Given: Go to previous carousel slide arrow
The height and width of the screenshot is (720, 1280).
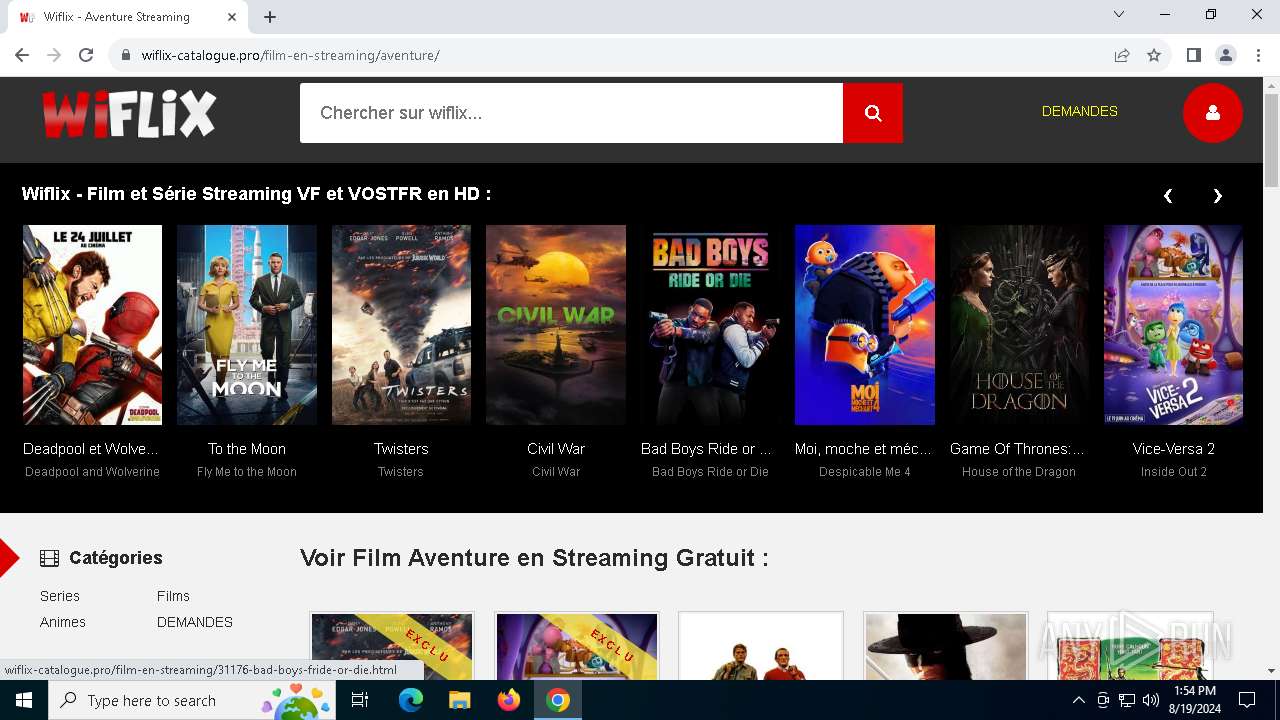Looking at the screenshot, I should click(1167, 196).
